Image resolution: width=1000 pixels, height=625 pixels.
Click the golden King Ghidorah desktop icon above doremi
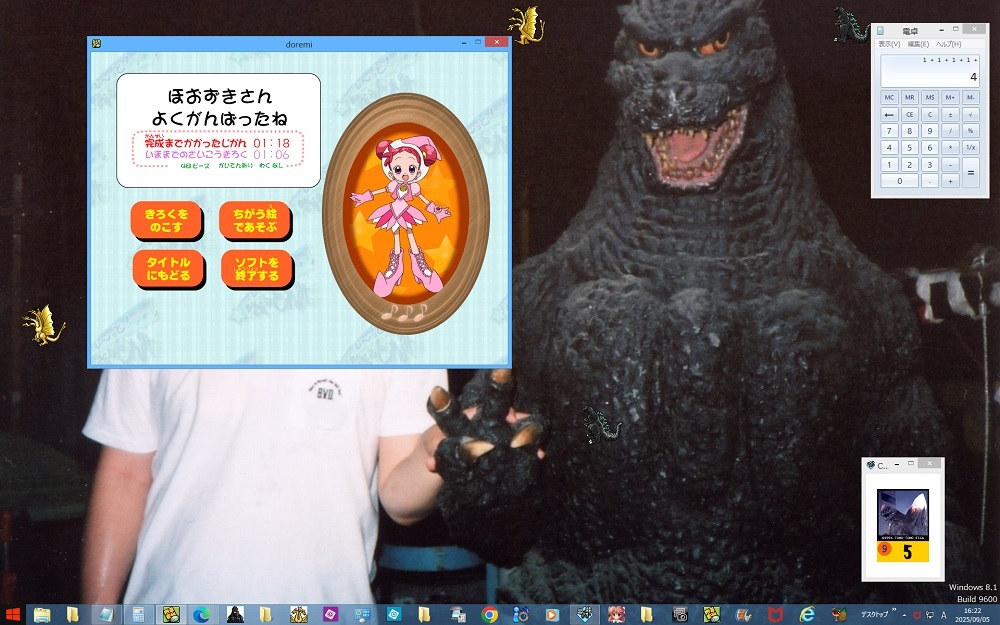pyautogui.click(x=527, y=25)
